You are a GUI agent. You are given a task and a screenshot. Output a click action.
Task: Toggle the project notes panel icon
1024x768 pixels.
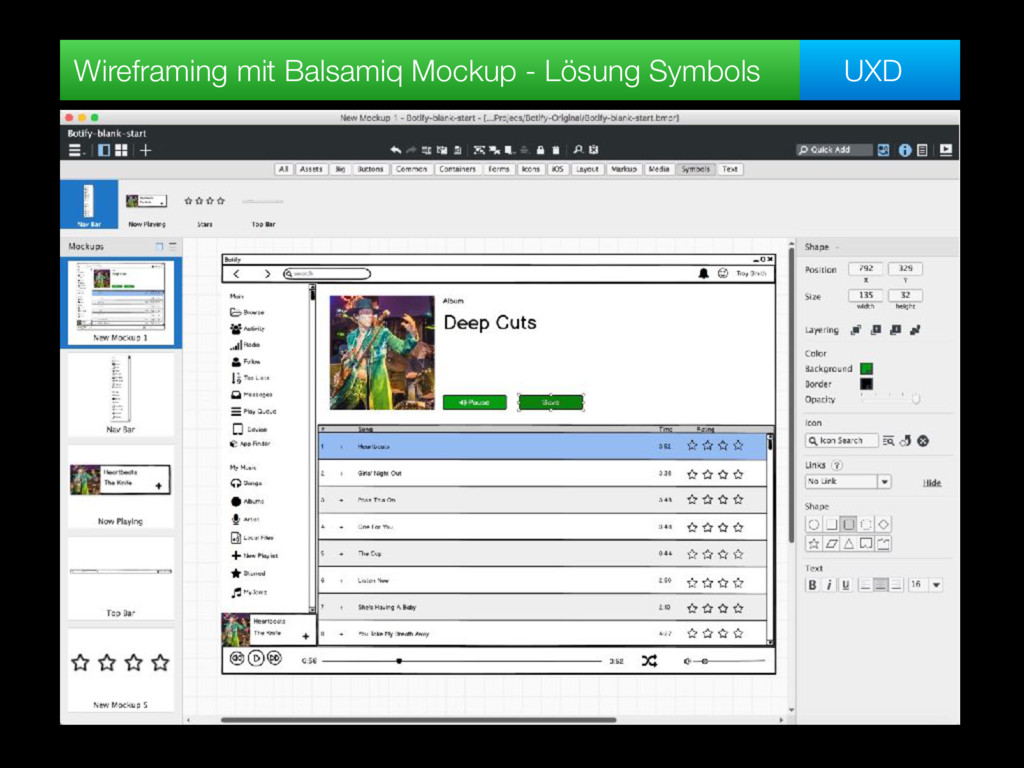tap(922, 150)
